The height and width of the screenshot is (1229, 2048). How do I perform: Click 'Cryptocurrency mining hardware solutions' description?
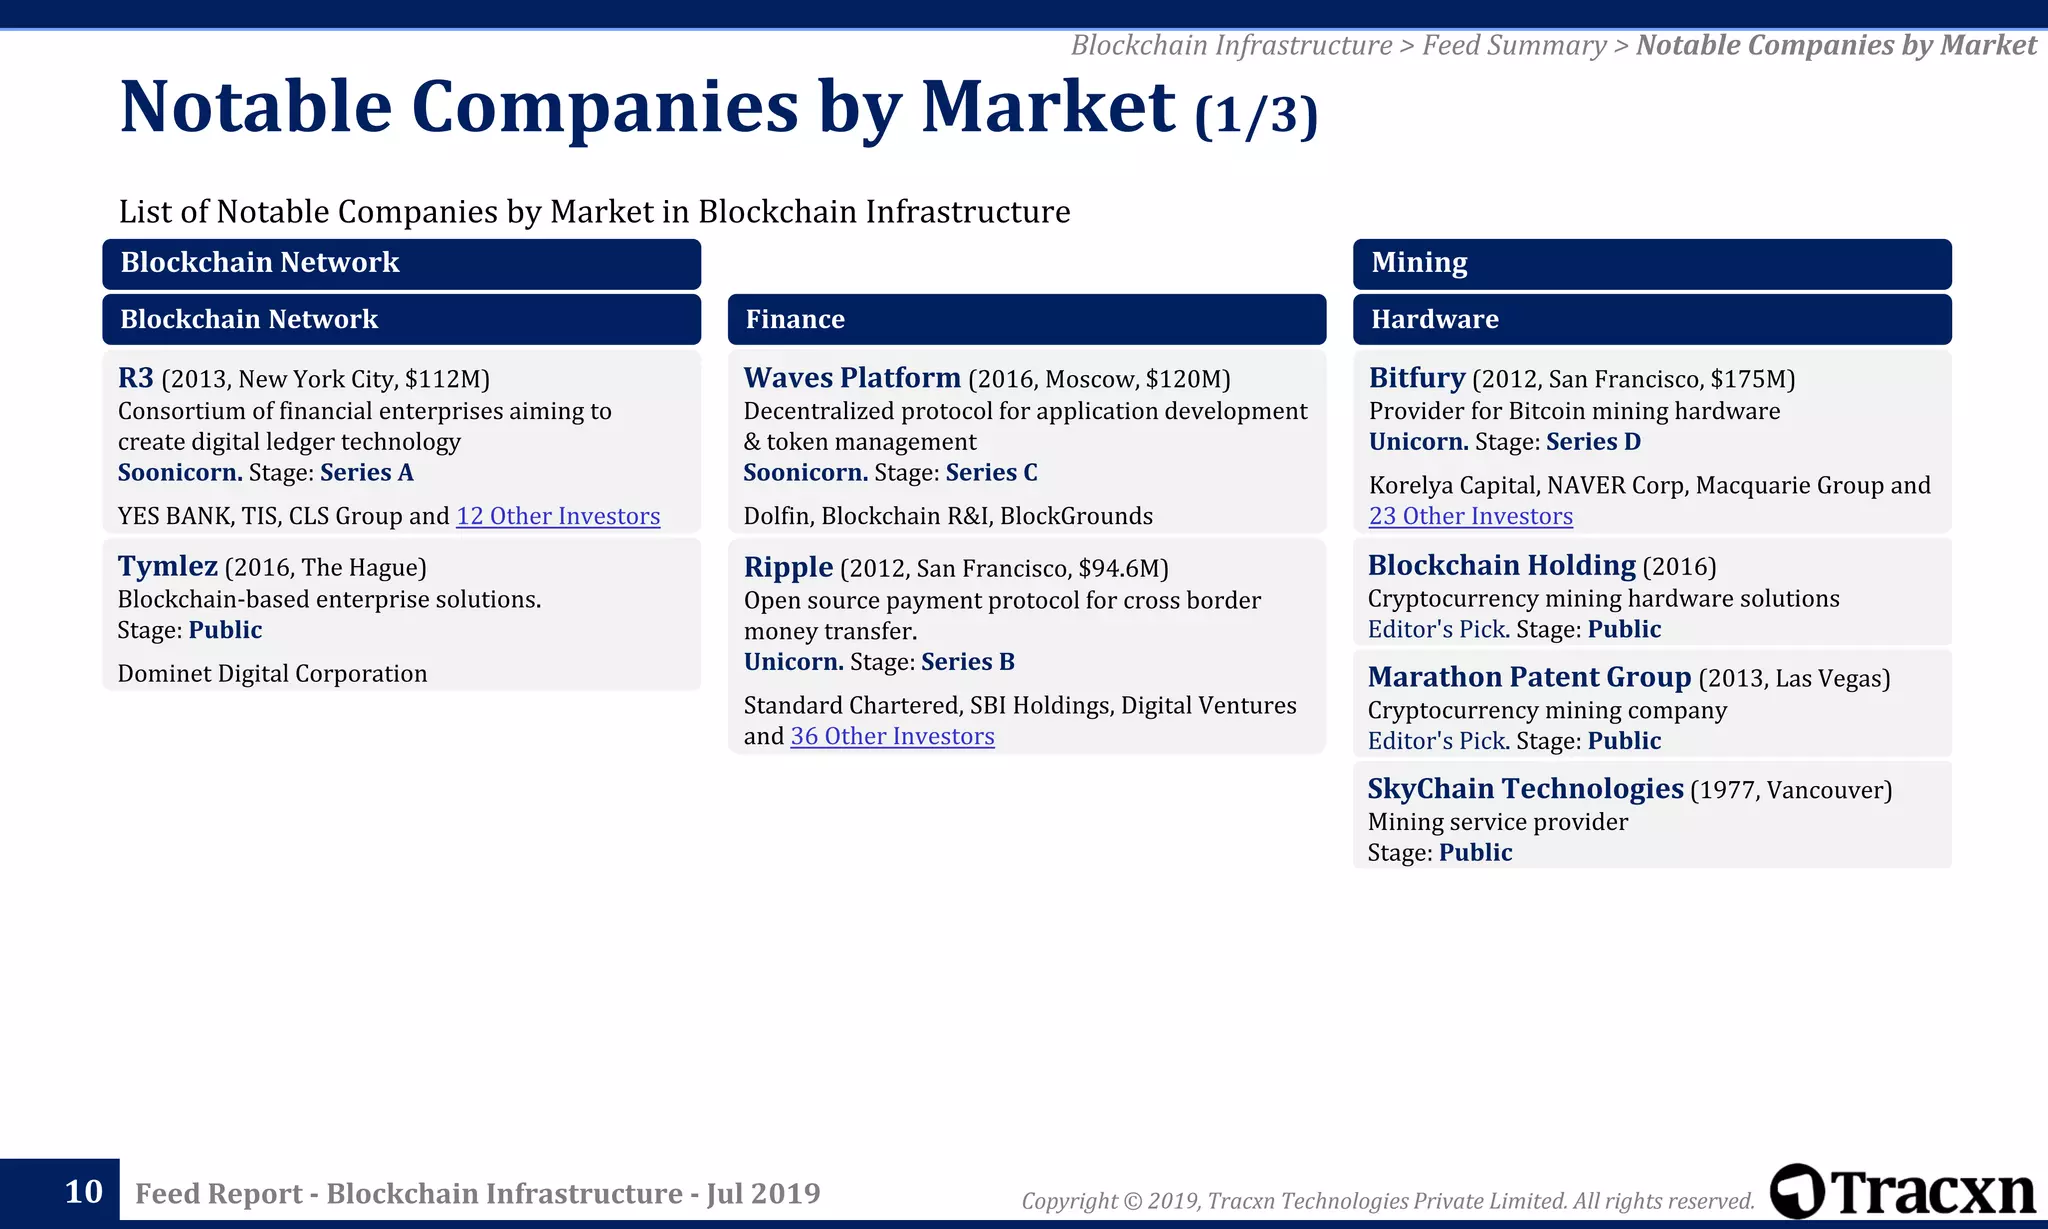(x=1603, y=598)
